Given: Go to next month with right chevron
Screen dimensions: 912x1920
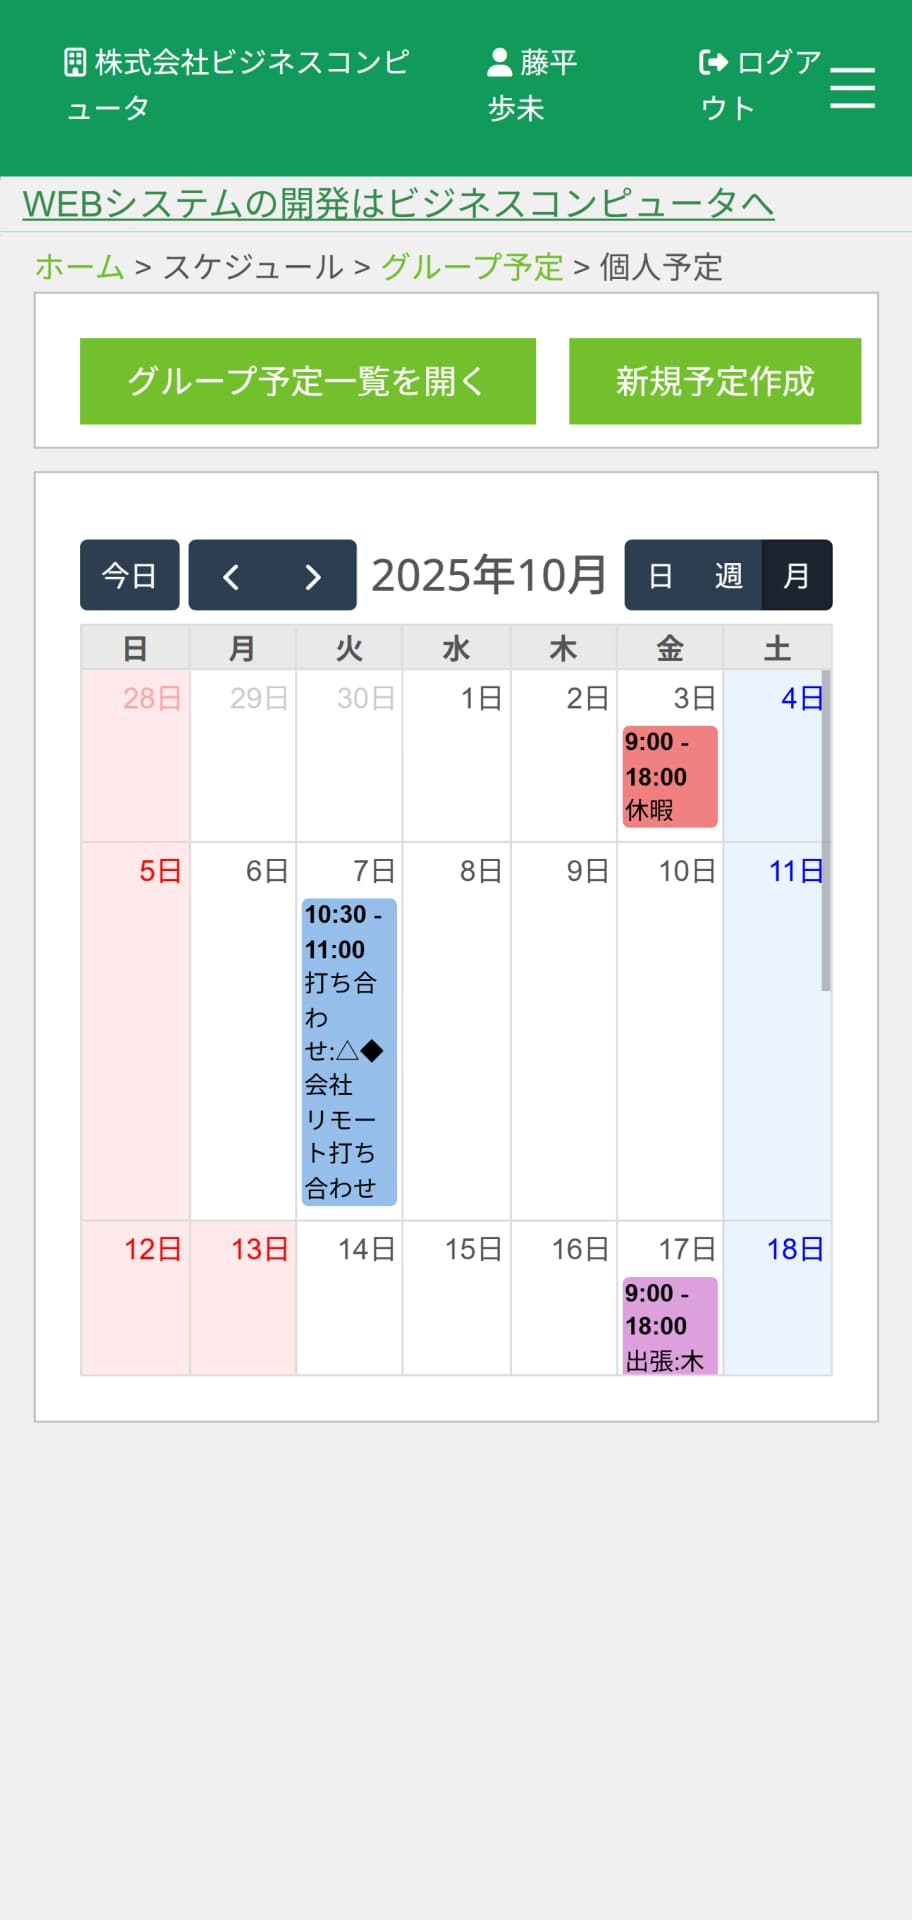Looking at the screenshot, I should point(313,576).
